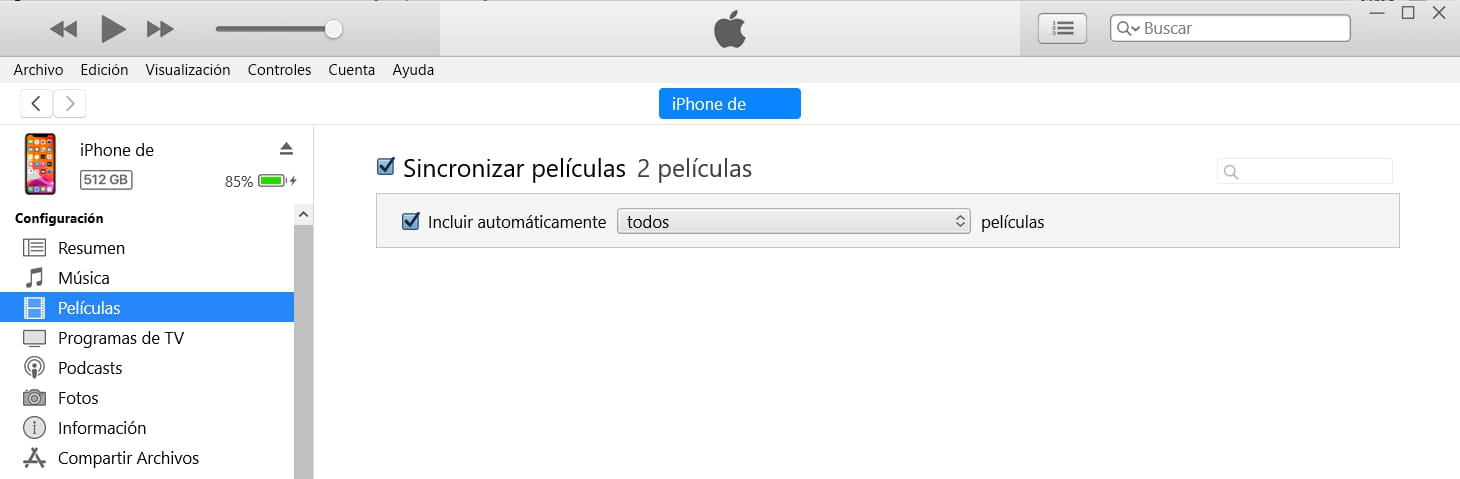Open Música in the sidebar
The height and width of the screenshot is (479, 1460).
tap(84, 278)
